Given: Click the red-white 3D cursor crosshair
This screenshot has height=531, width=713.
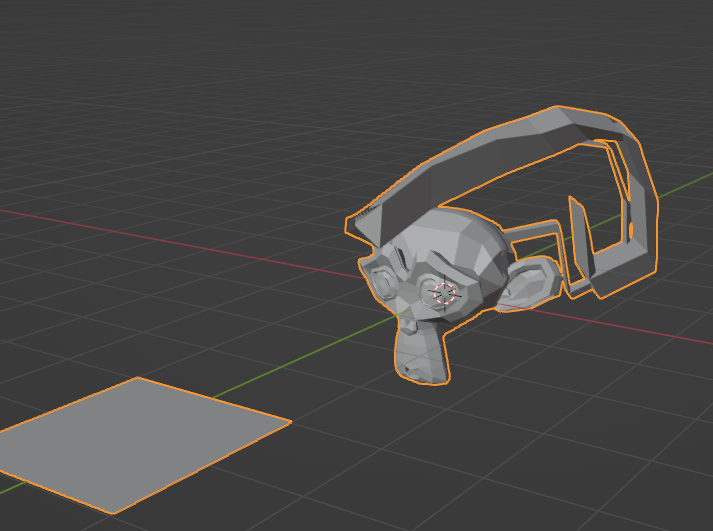Looking at the screenshot, I should pyautogui.click(x=445, y=293).
